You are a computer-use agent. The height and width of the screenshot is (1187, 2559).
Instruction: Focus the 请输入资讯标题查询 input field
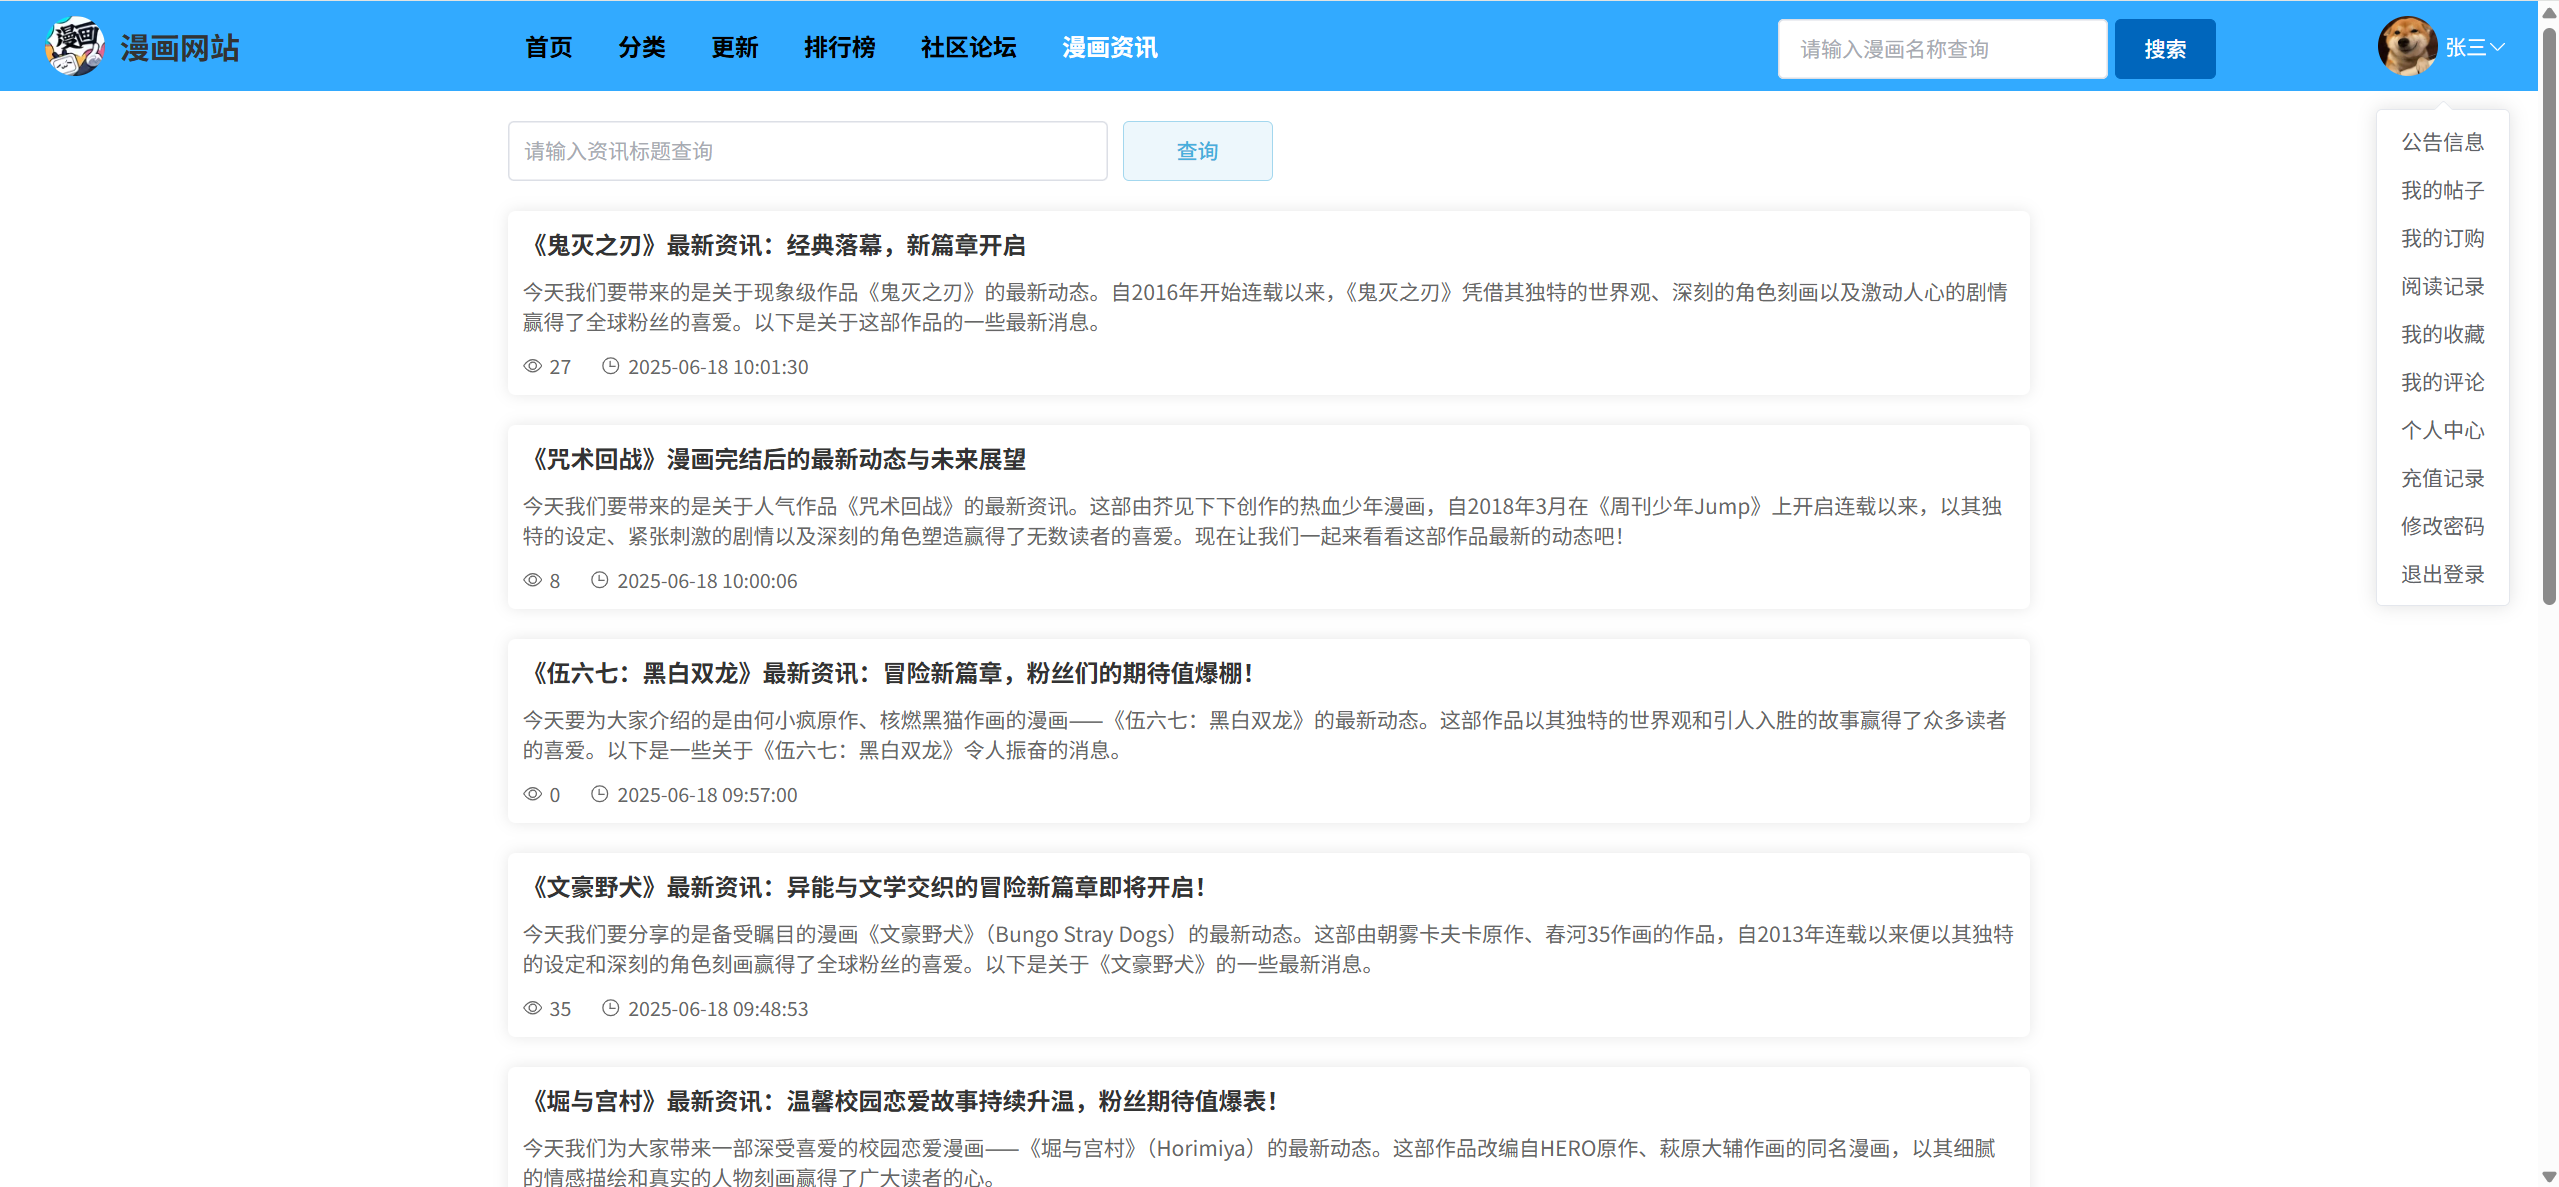pyautogui.click(x=807, y=151)
